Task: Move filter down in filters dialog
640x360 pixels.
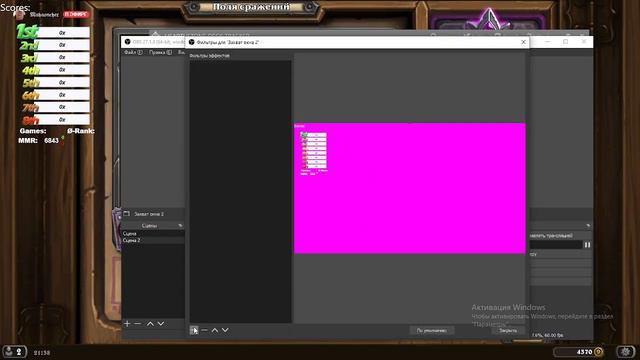Action: pos(225,330)
